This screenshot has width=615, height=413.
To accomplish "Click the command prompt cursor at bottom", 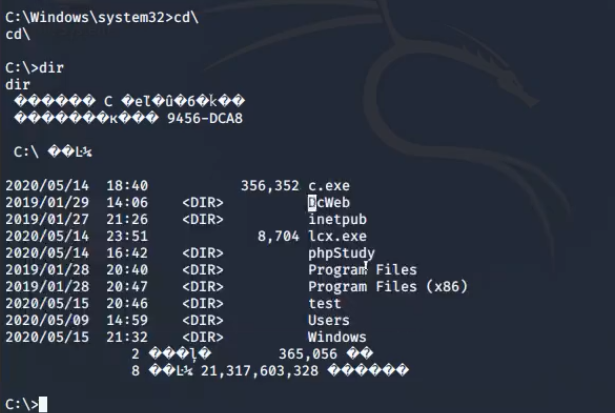I will coord(43,405).
